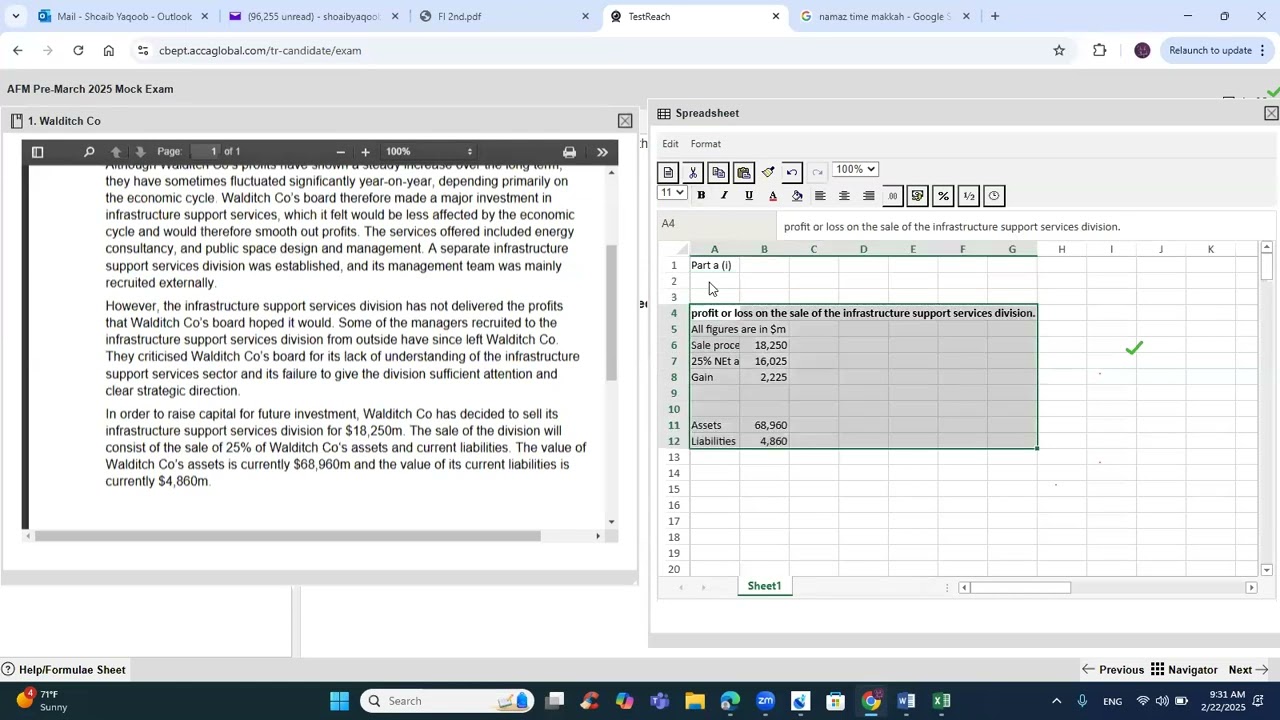Undo the last spreadsheet action
This screenshot has width=1280, height=720.
point(792,172)
